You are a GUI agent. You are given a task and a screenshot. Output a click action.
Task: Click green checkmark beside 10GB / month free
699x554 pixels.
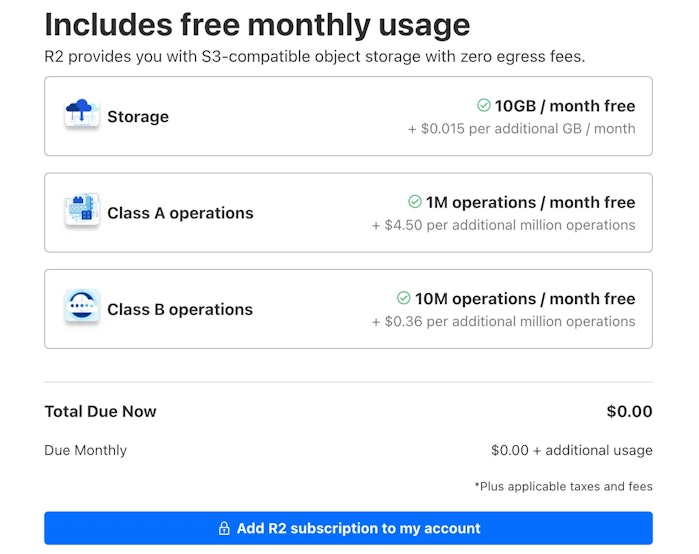(484, 105)
